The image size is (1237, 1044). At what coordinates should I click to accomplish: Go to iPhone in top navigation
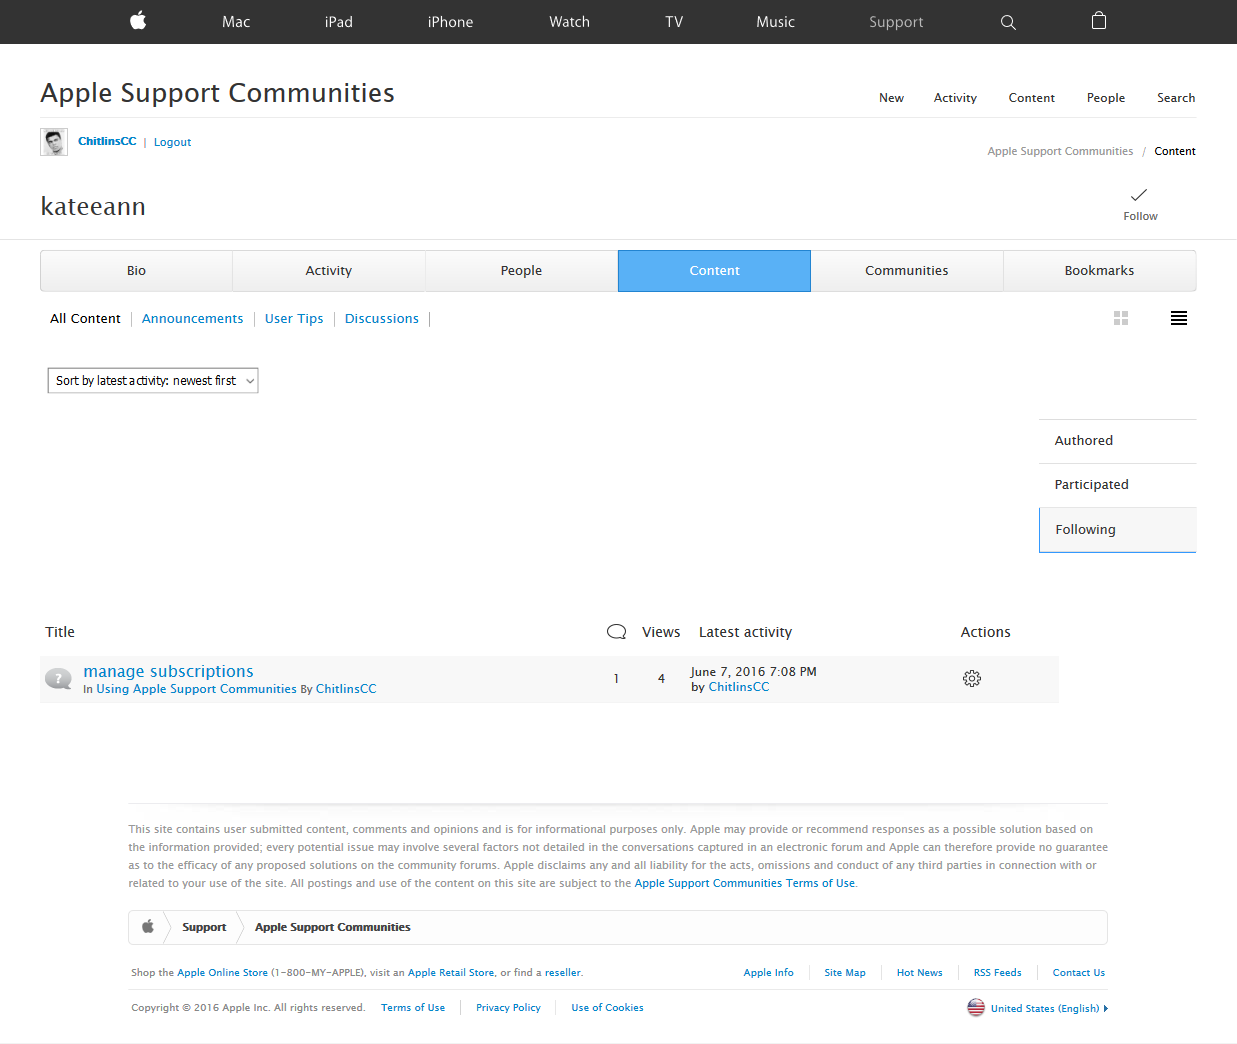(451, 22)
